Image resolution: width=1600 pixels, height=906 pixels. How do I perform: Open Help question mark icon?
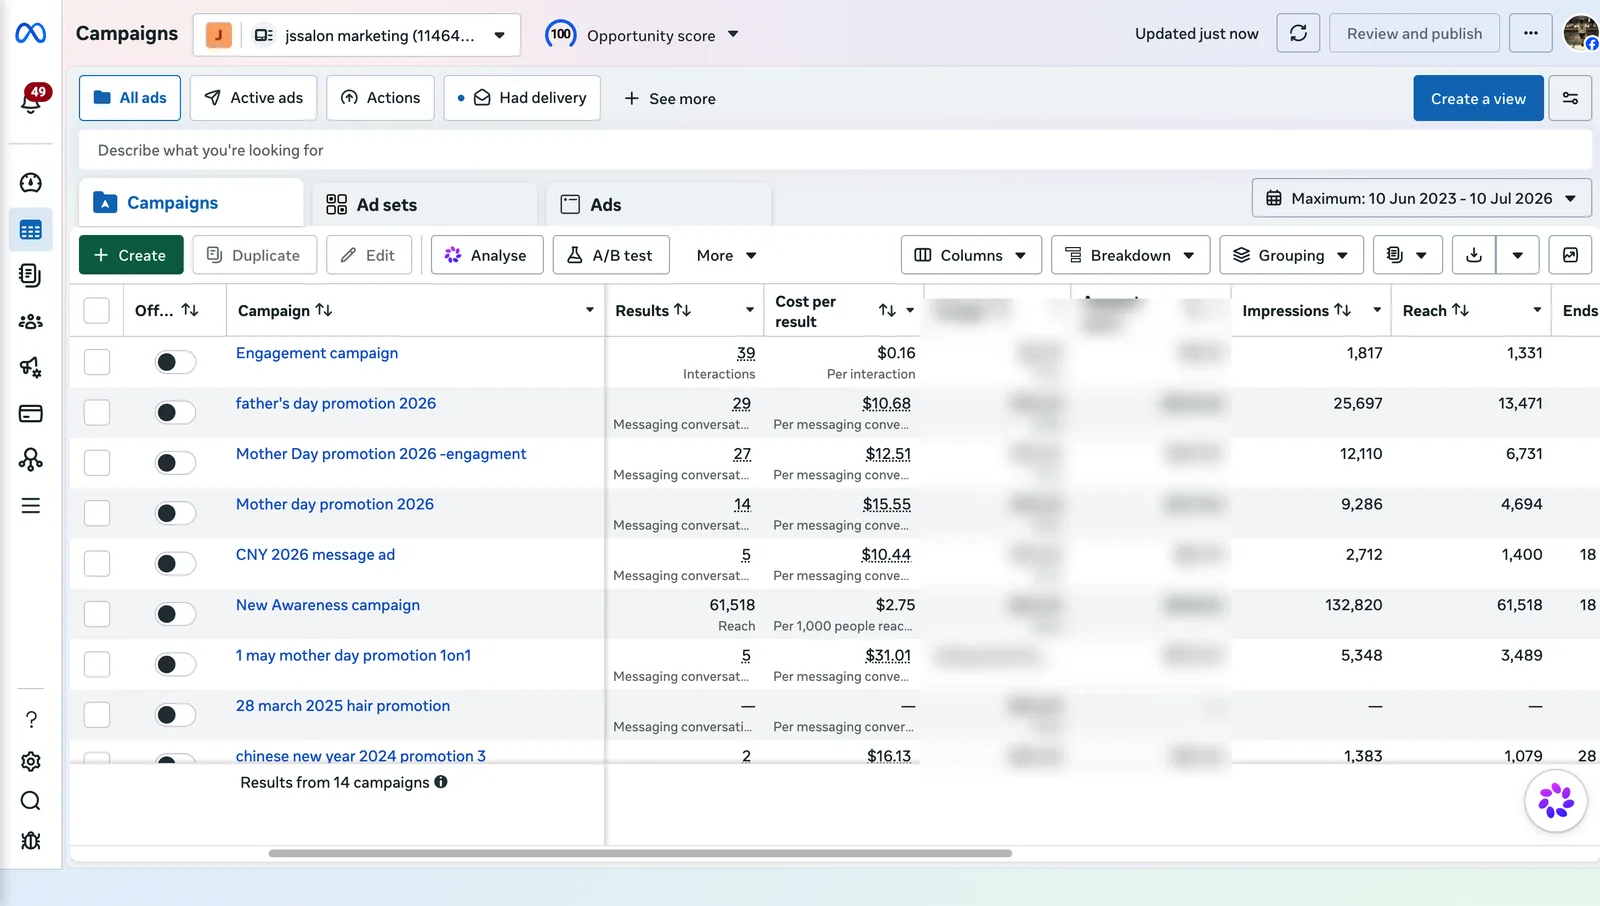(x=31, y=720)
